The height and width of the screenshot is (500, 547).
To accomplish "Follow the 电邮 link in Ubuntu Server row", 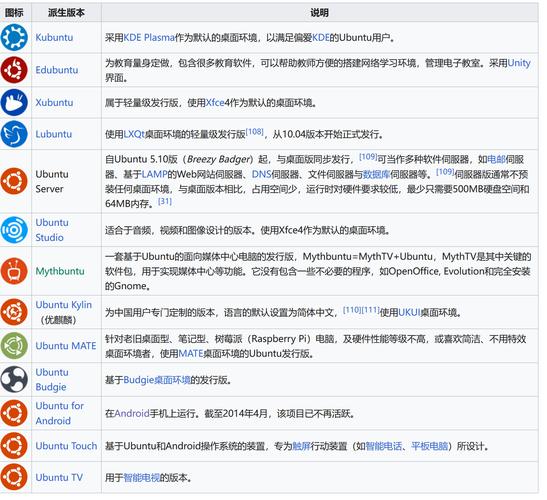I will click(x=496, y=159).
